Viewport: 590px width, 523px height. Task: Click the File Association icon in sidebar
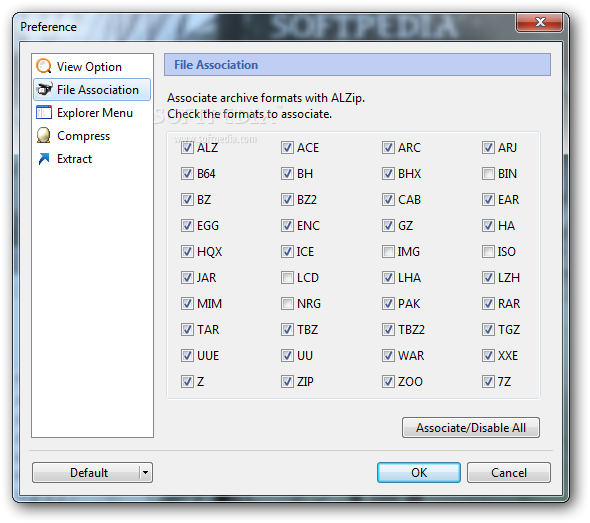[44, 90]
